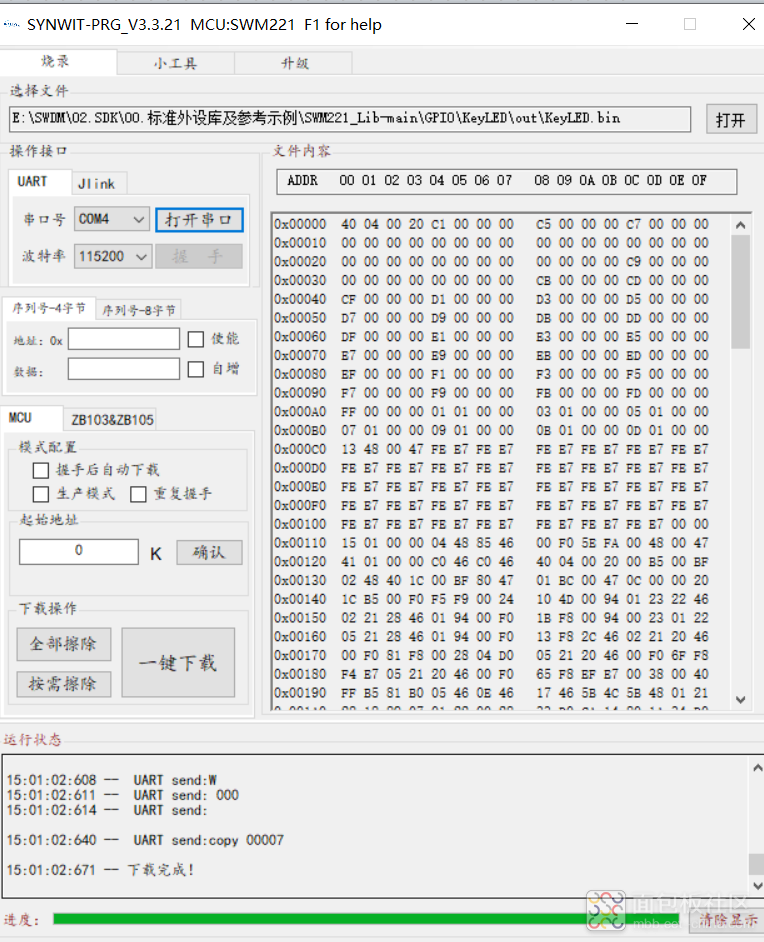764x942 pixels.
Task: Click 全部擦除 erase all button
Action: pos(63,644)
